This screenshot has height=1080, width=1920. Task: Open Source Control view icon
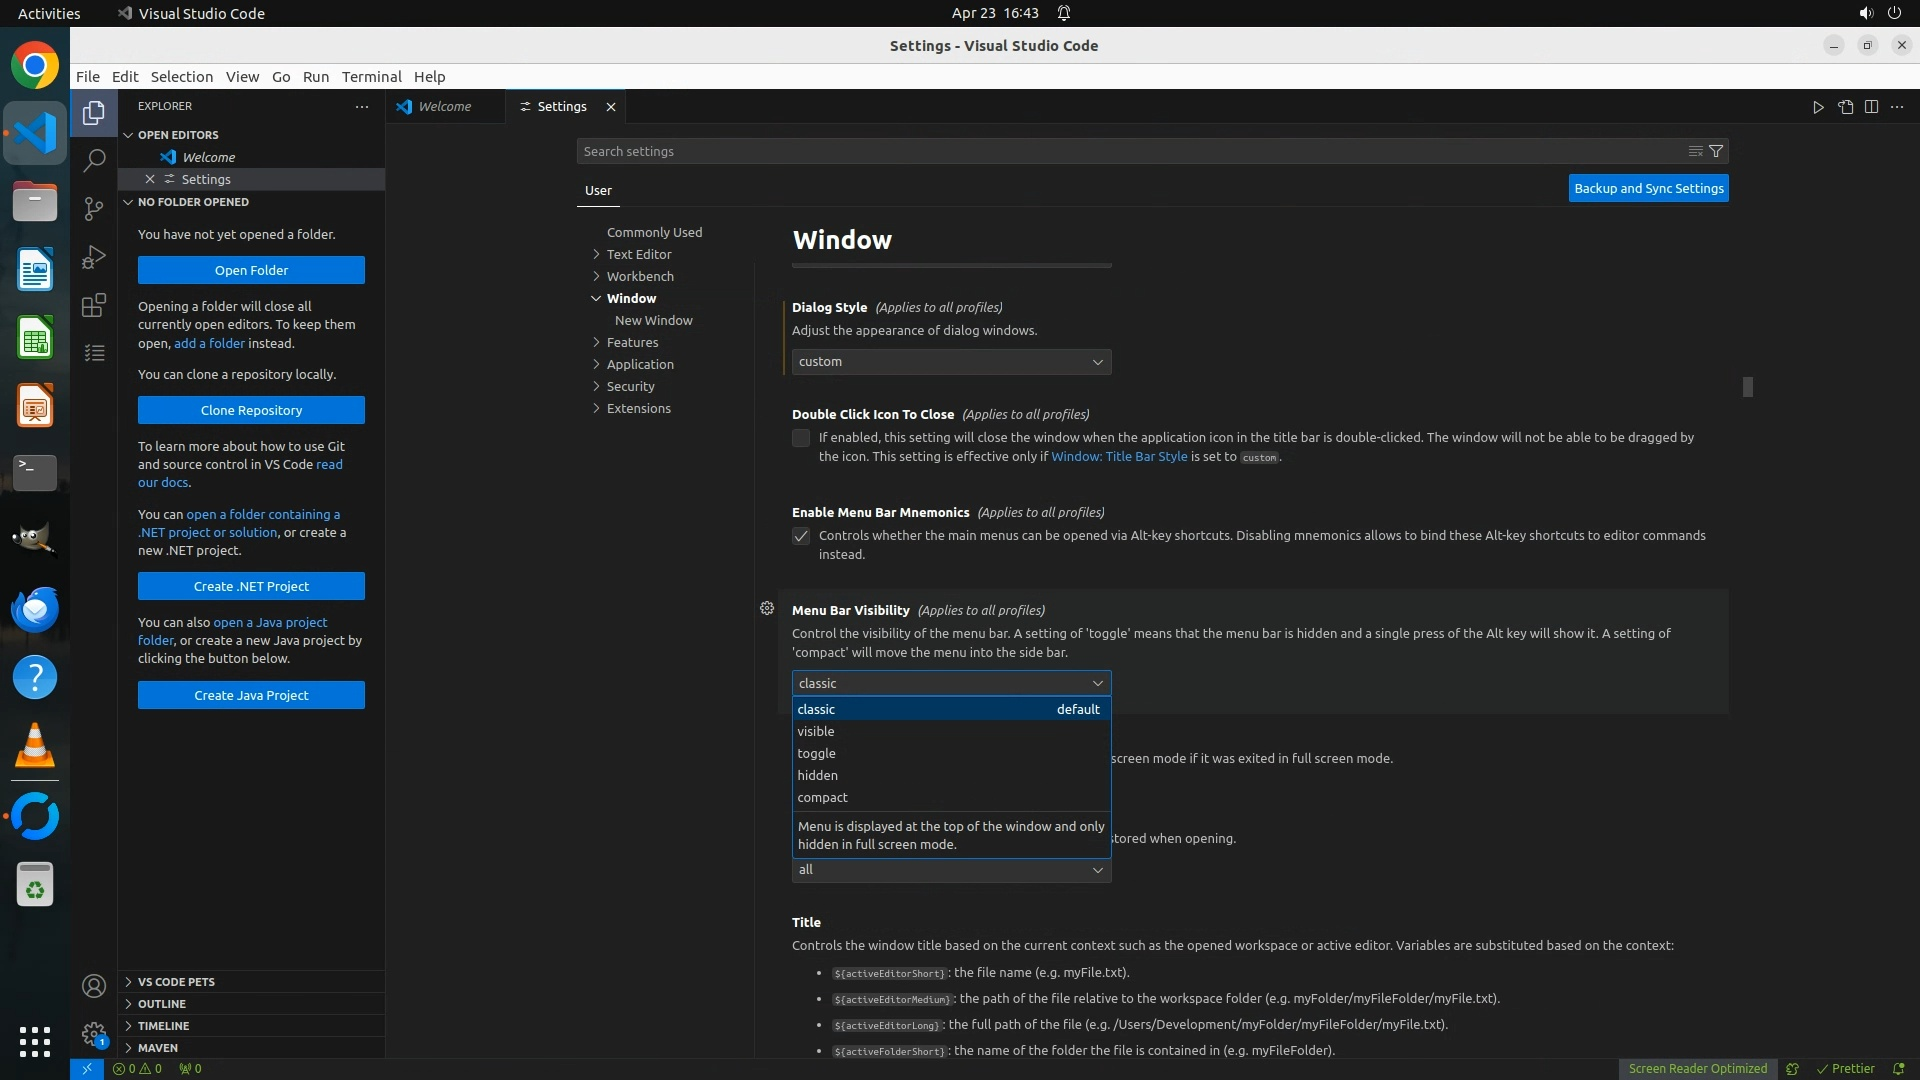coord(94,208)
